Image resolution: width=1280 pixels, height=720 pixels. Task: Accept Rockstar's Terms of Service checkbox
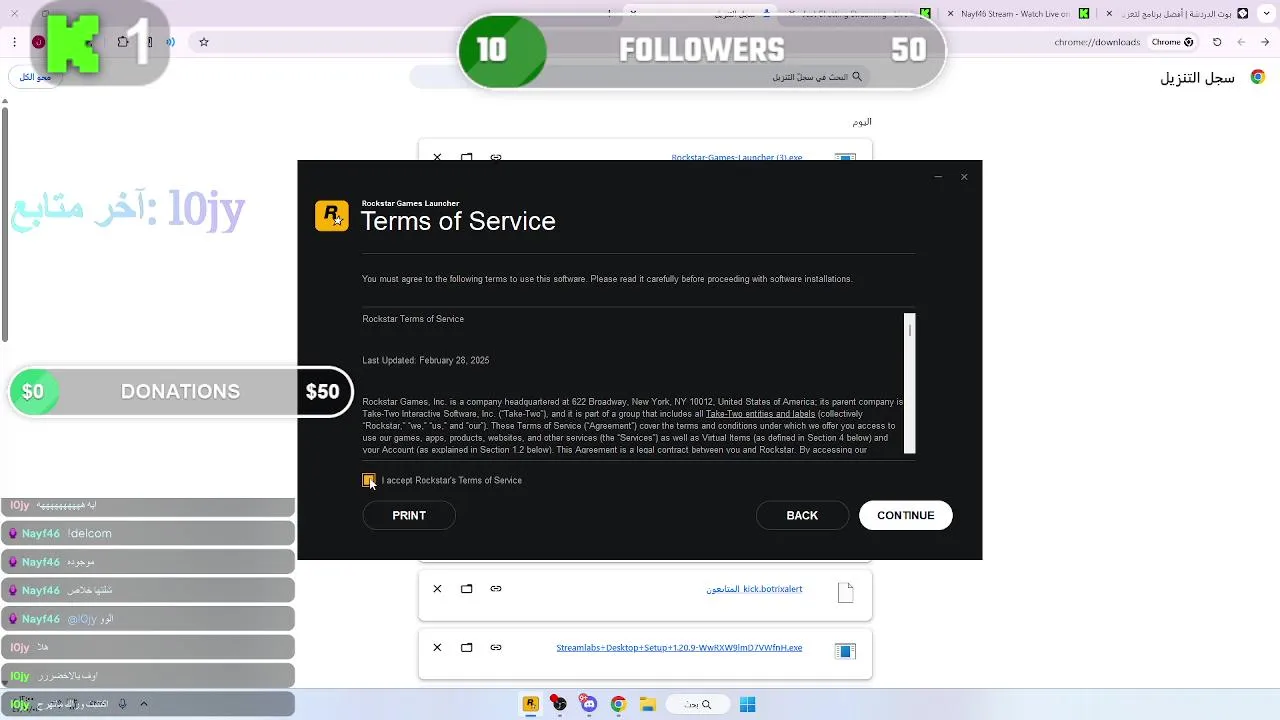(x=369, y=481)
